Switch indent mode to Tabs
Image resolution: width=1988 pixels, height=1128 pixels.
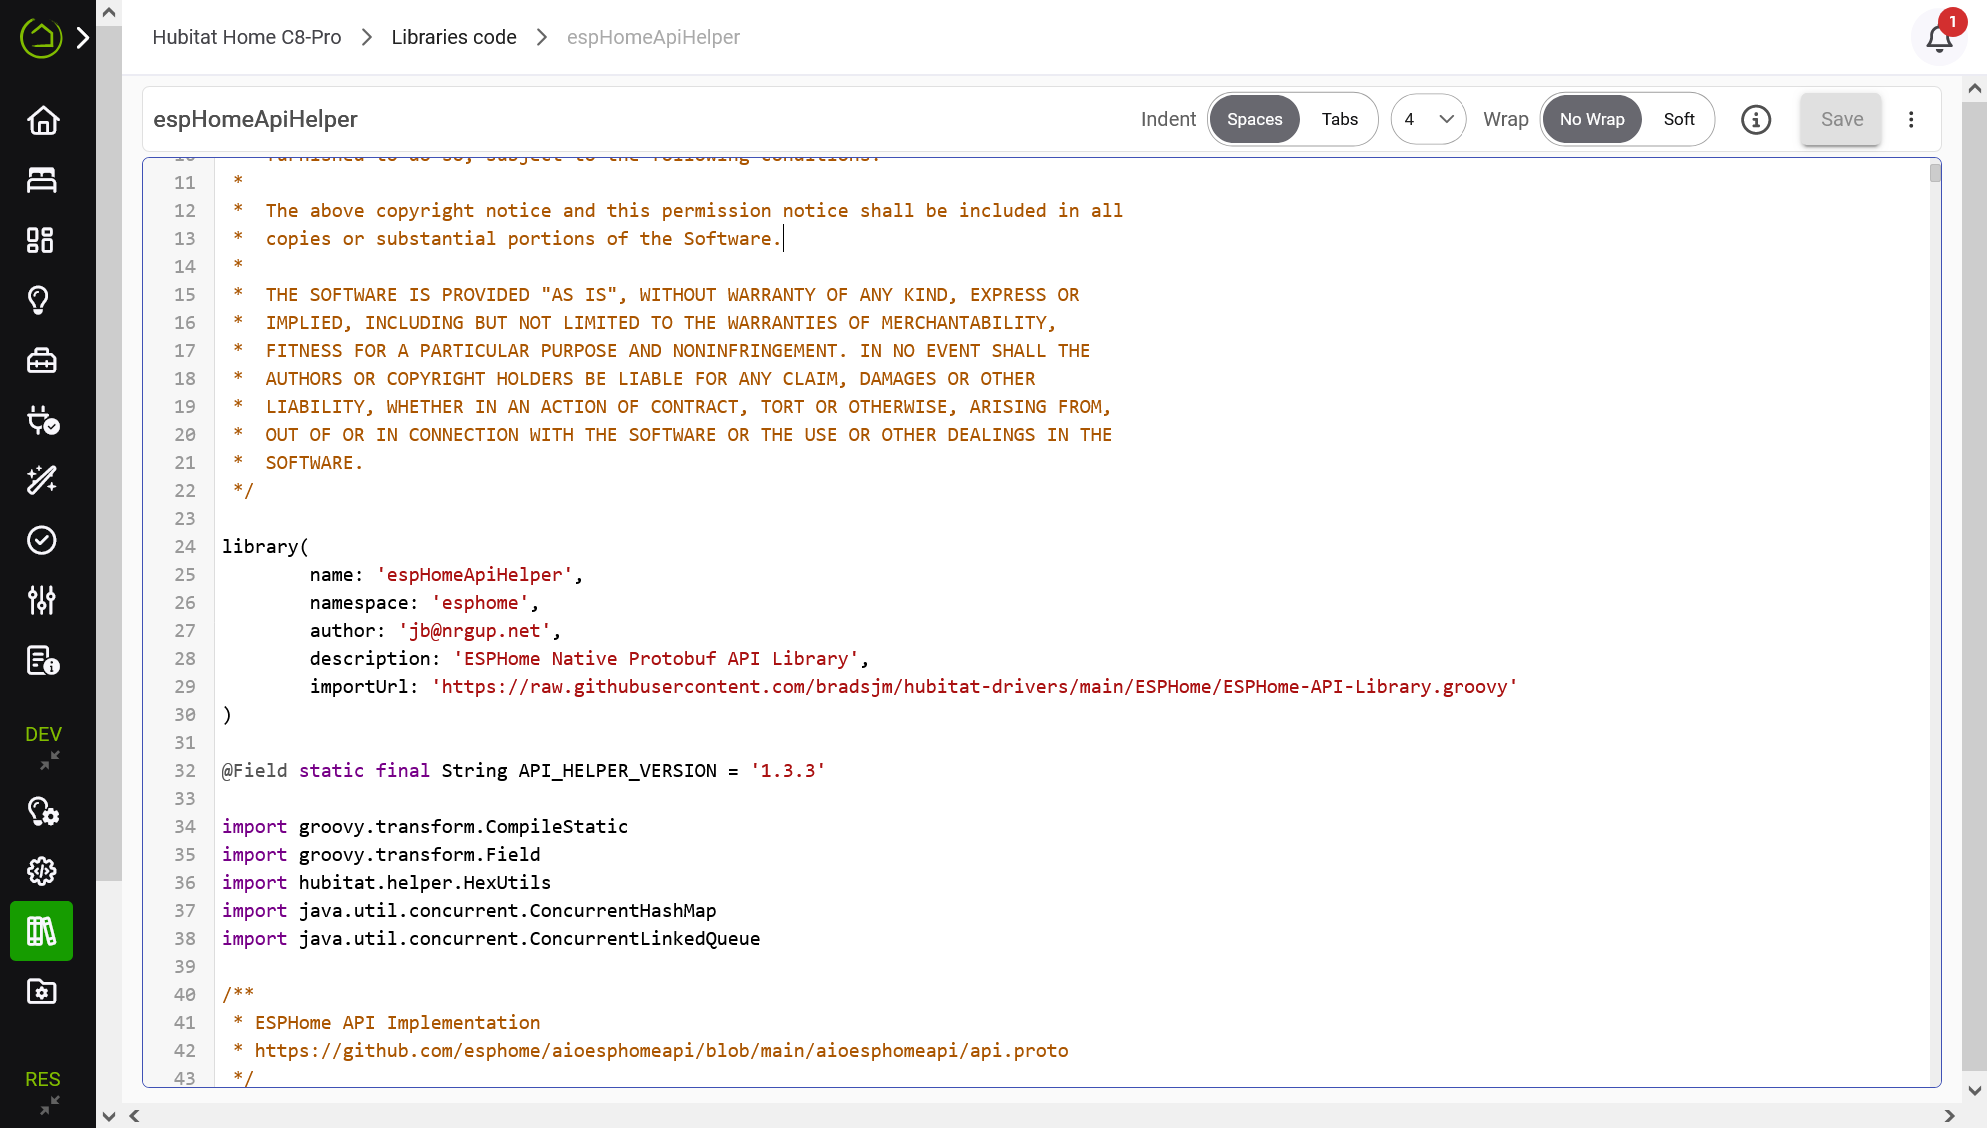(x=1339, y=120)
